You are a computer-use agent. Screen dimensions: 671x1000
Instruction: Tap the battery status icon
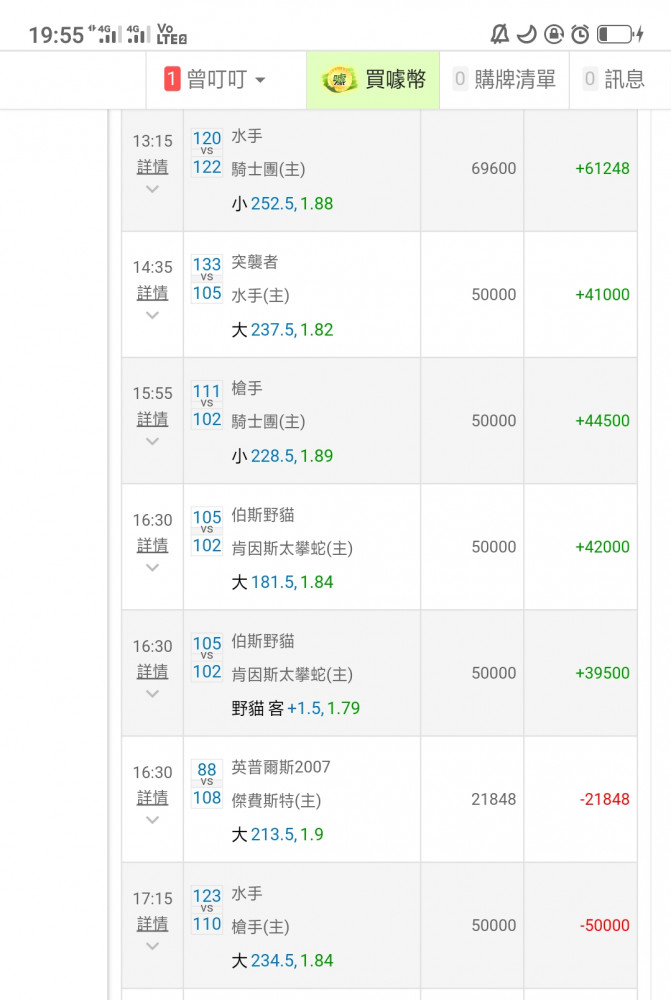click(x=620, y=35)
